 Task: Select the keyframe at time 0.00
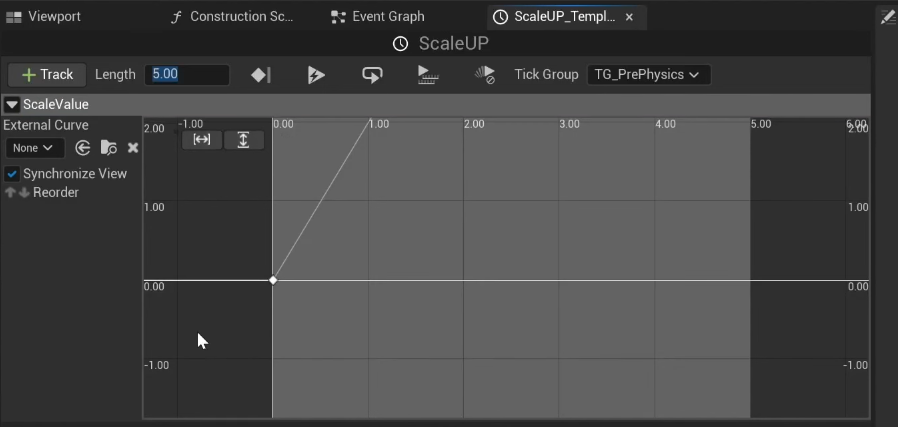click(x=273, y=280)
